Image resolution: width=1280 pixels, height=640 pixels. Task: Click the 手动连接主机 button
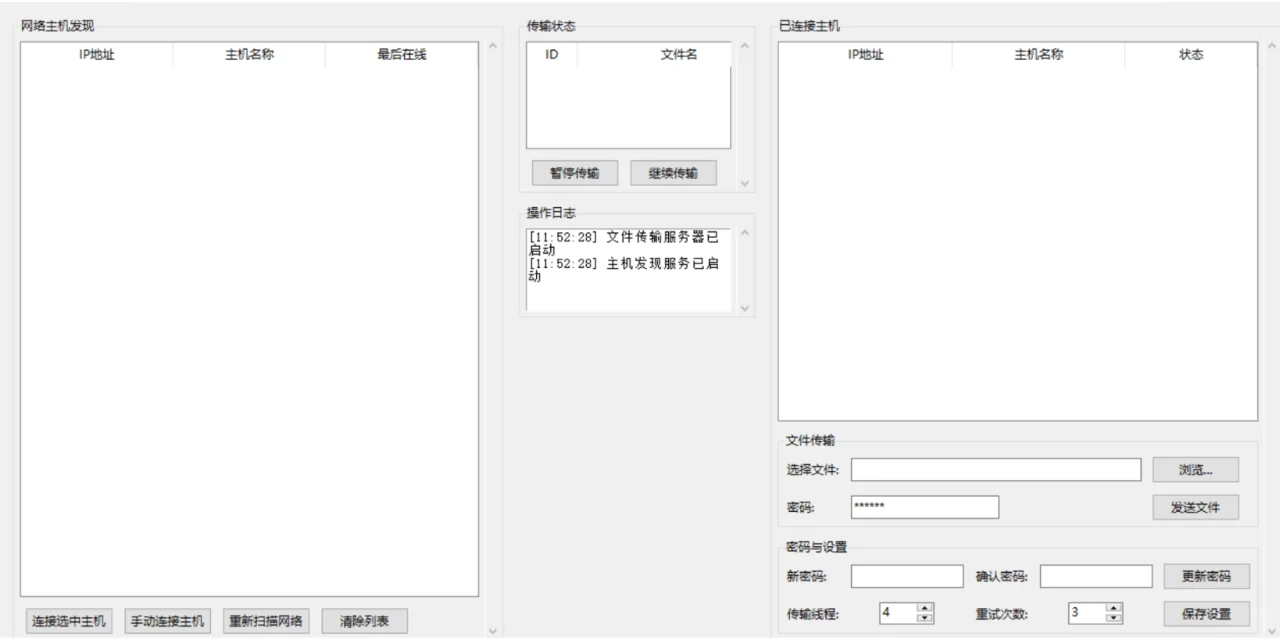pos(167,620)
